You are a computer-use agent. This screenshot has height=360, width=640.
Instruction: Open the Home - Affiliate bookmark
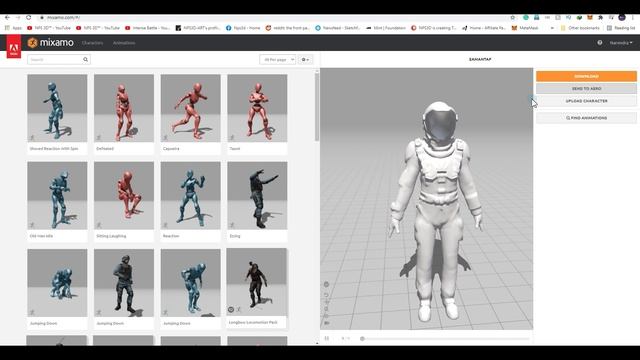coord(484,28)
